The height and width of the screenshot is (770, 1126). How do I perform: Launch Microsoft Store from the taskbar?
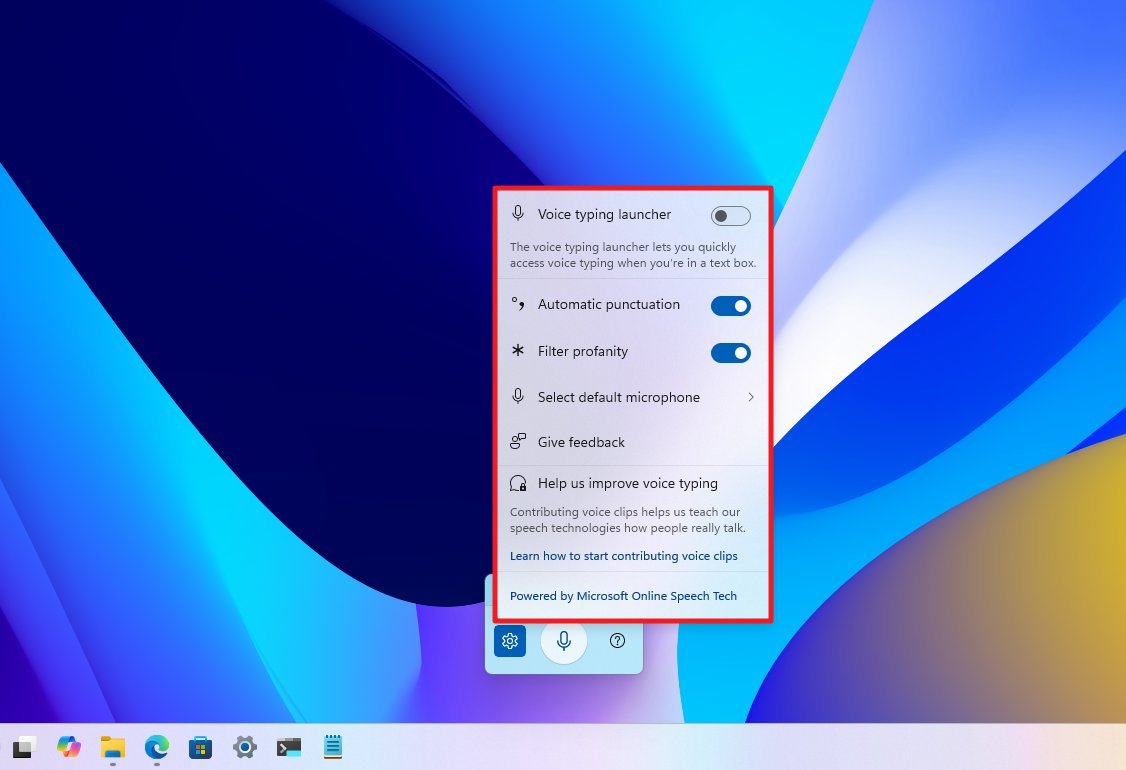[x=200, y=747]
